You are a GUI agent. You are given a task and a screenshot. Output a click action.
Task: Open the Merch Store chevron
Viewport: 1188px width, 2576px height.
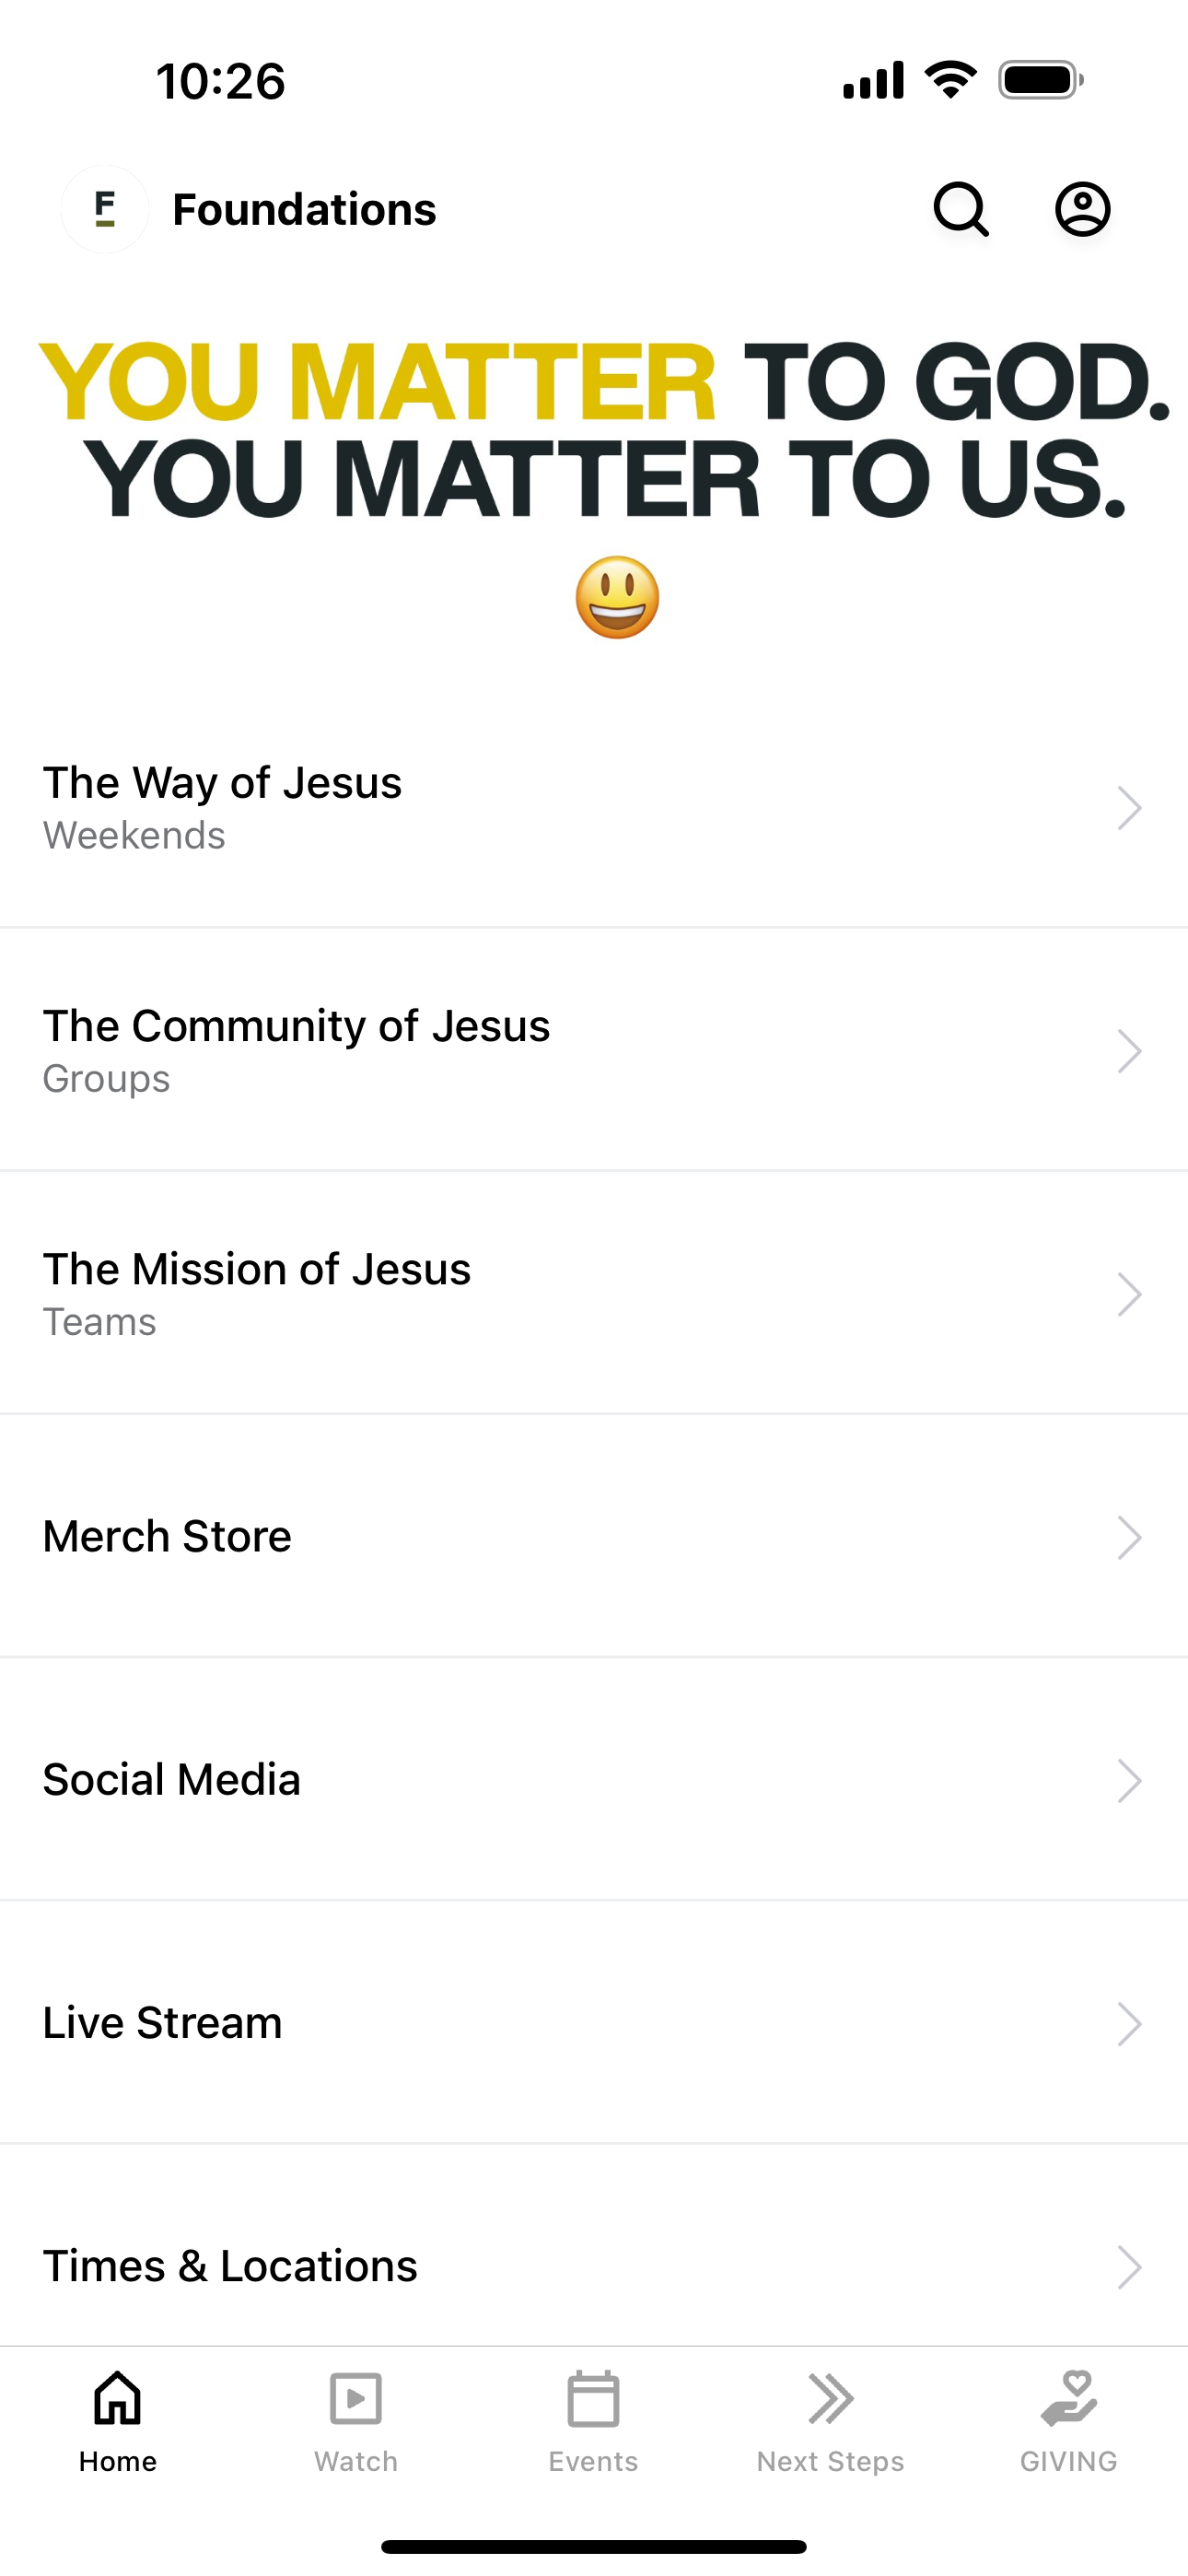click(x=1129, y=1537)
